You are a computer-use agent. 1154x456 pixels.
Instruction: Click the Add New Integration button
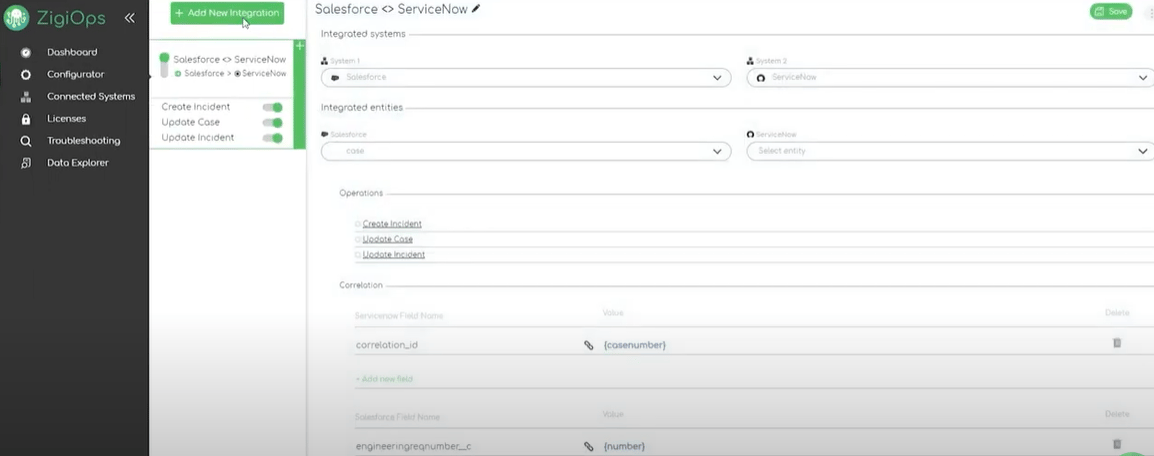click(x=227, y=13)
